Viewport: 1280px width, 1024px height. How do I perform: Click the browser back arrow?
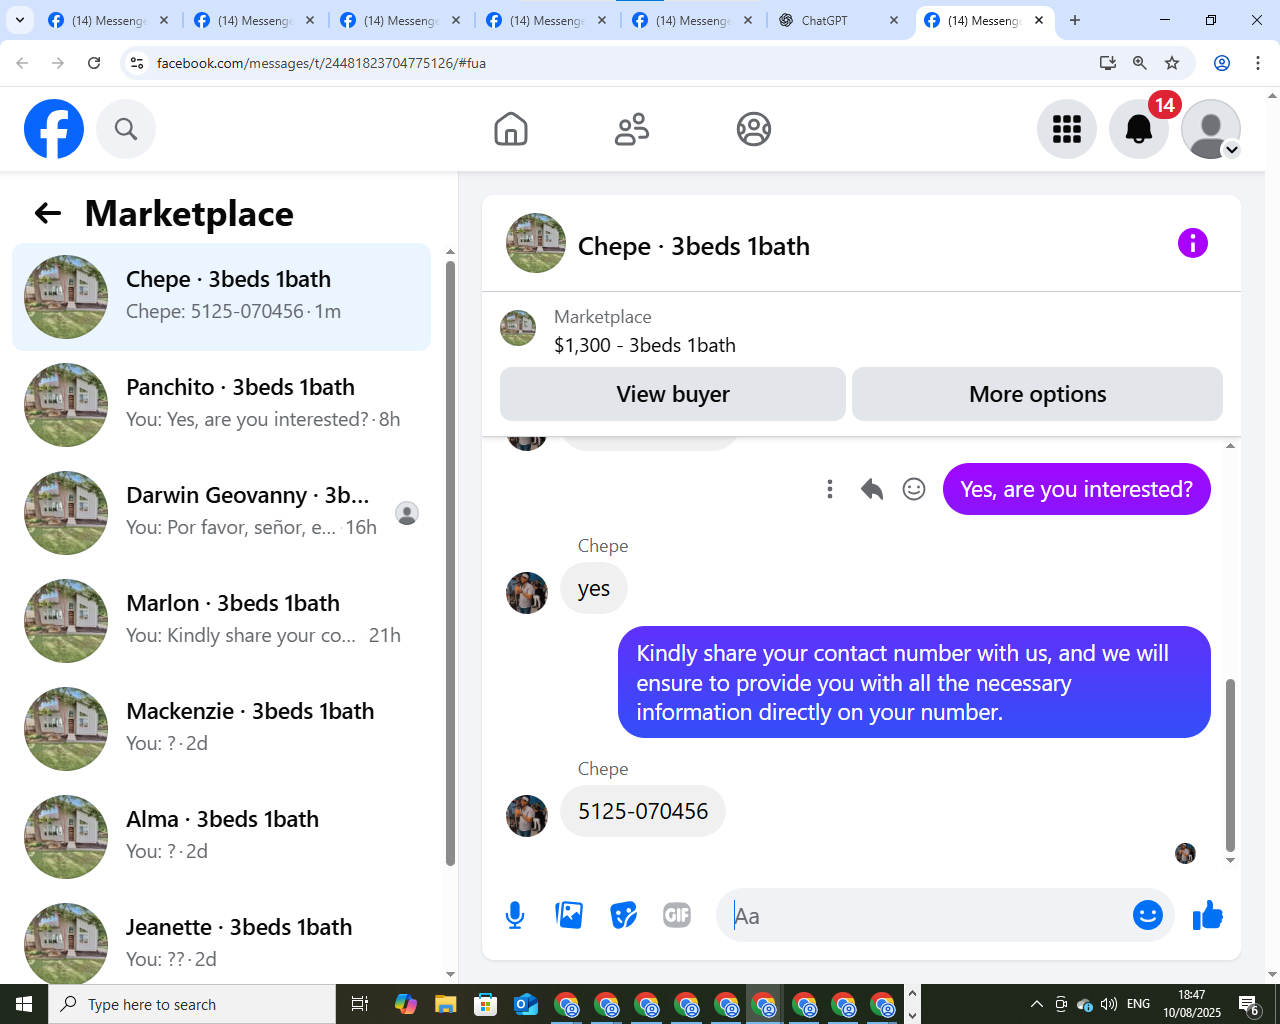(22, 63)
